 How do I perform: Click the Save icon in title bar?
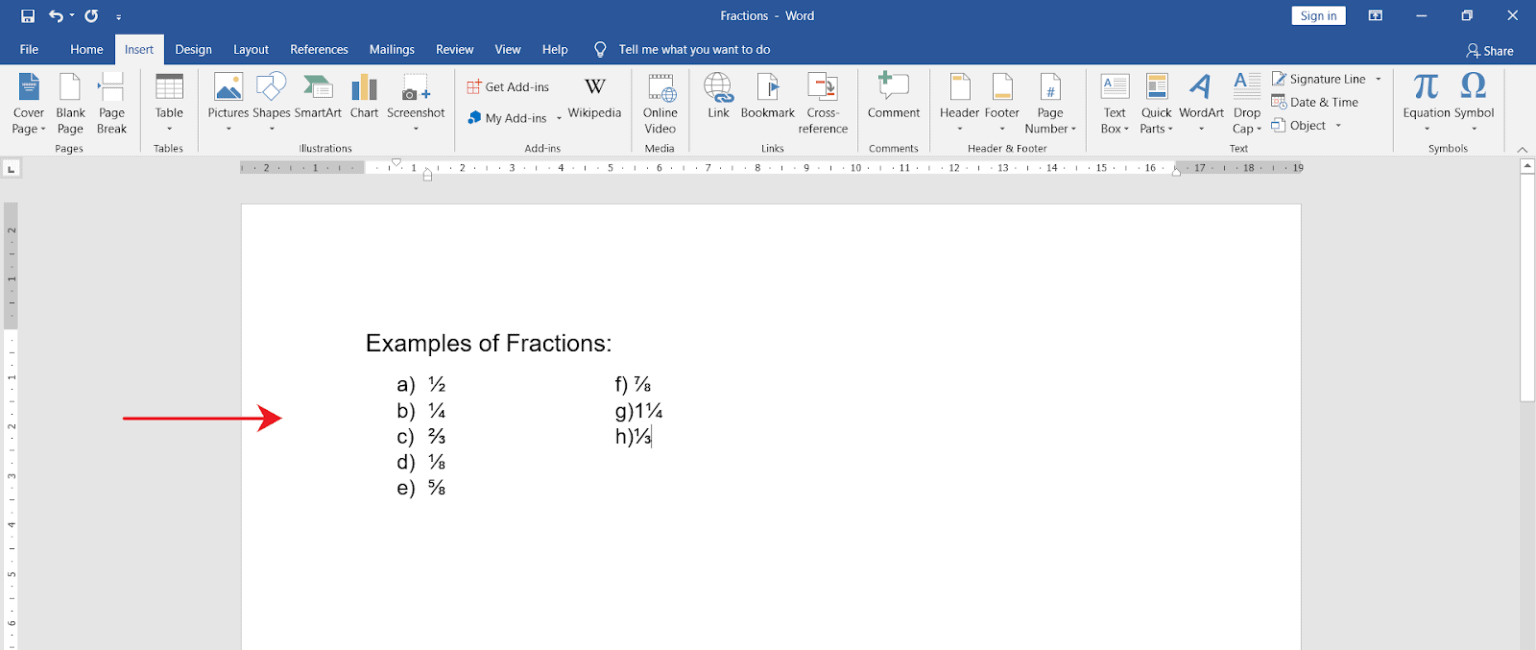tap(27, 16)
